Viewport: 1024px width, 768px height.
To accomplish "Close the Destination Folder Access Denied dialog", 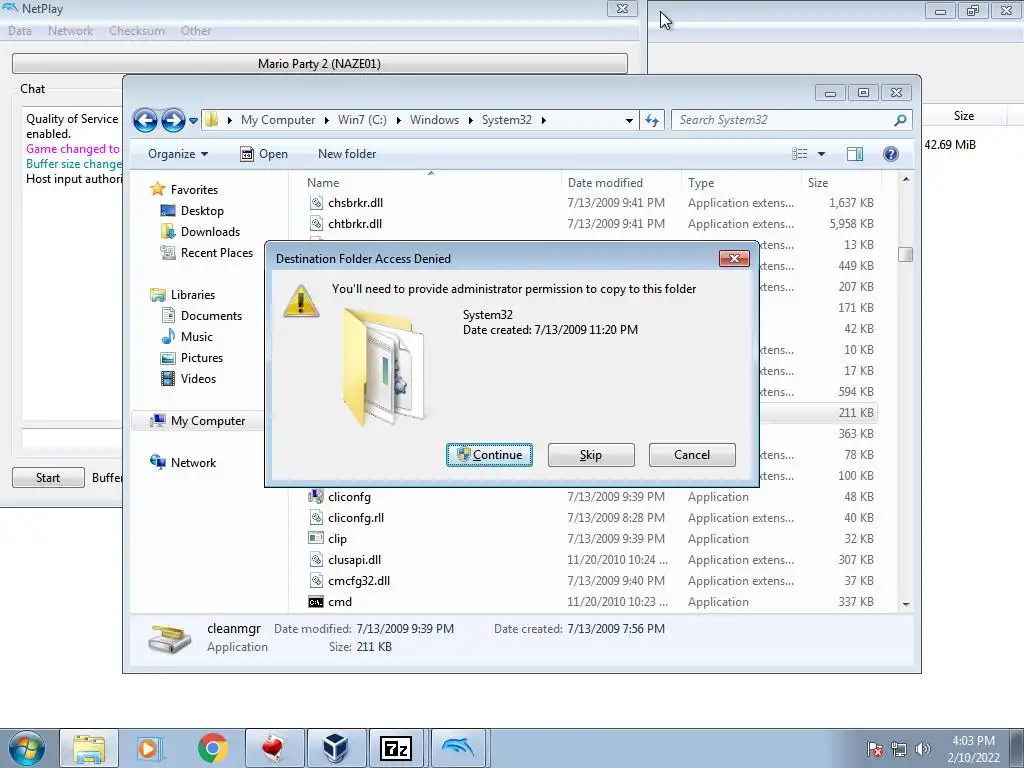I will tap(734, 259).
